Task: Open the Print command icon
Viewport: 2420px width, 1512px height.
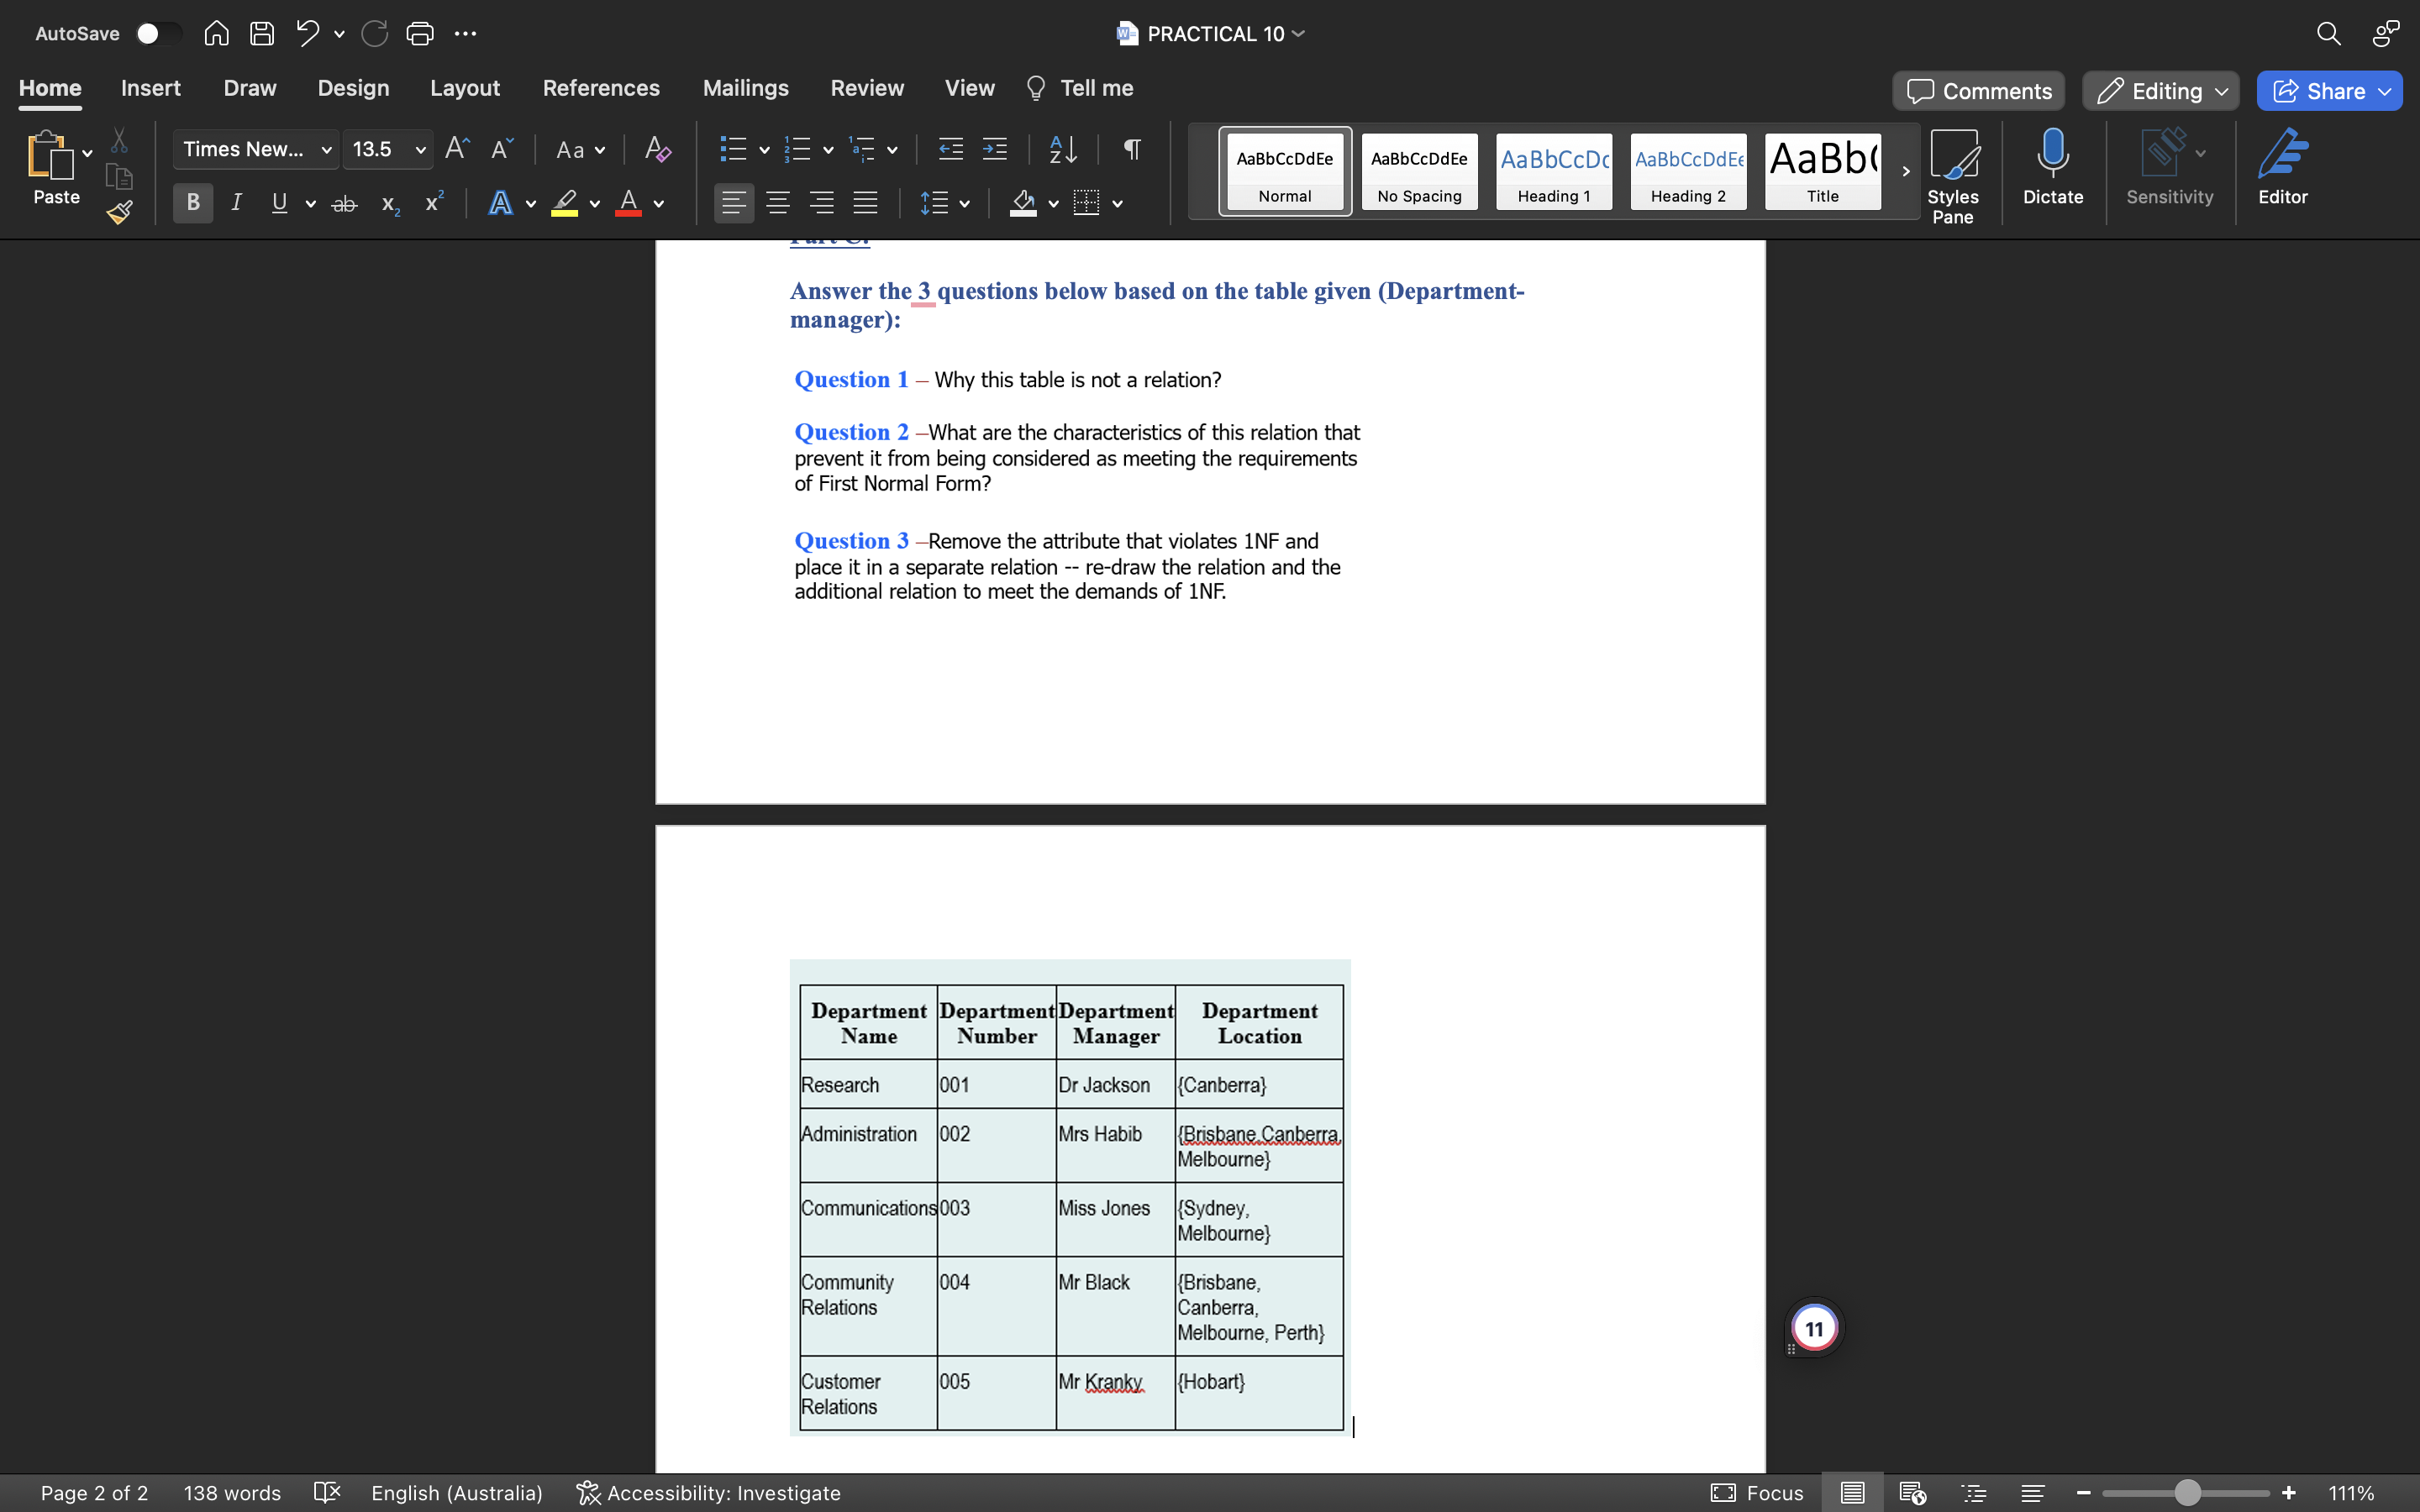Action: click(x=420, y=33)
